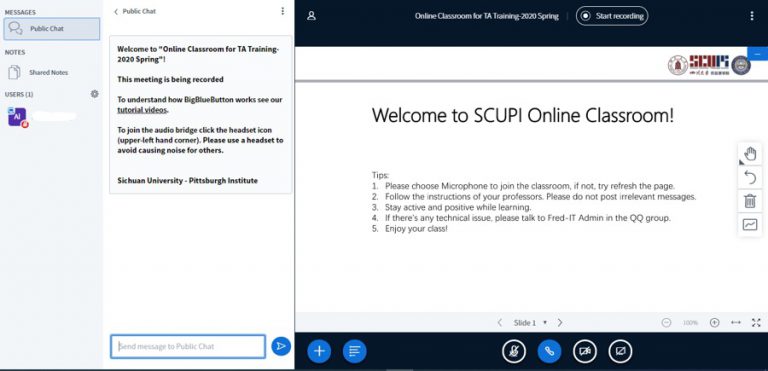Click the closed captions list icon
768x371 pixels.
click(355, 351)
